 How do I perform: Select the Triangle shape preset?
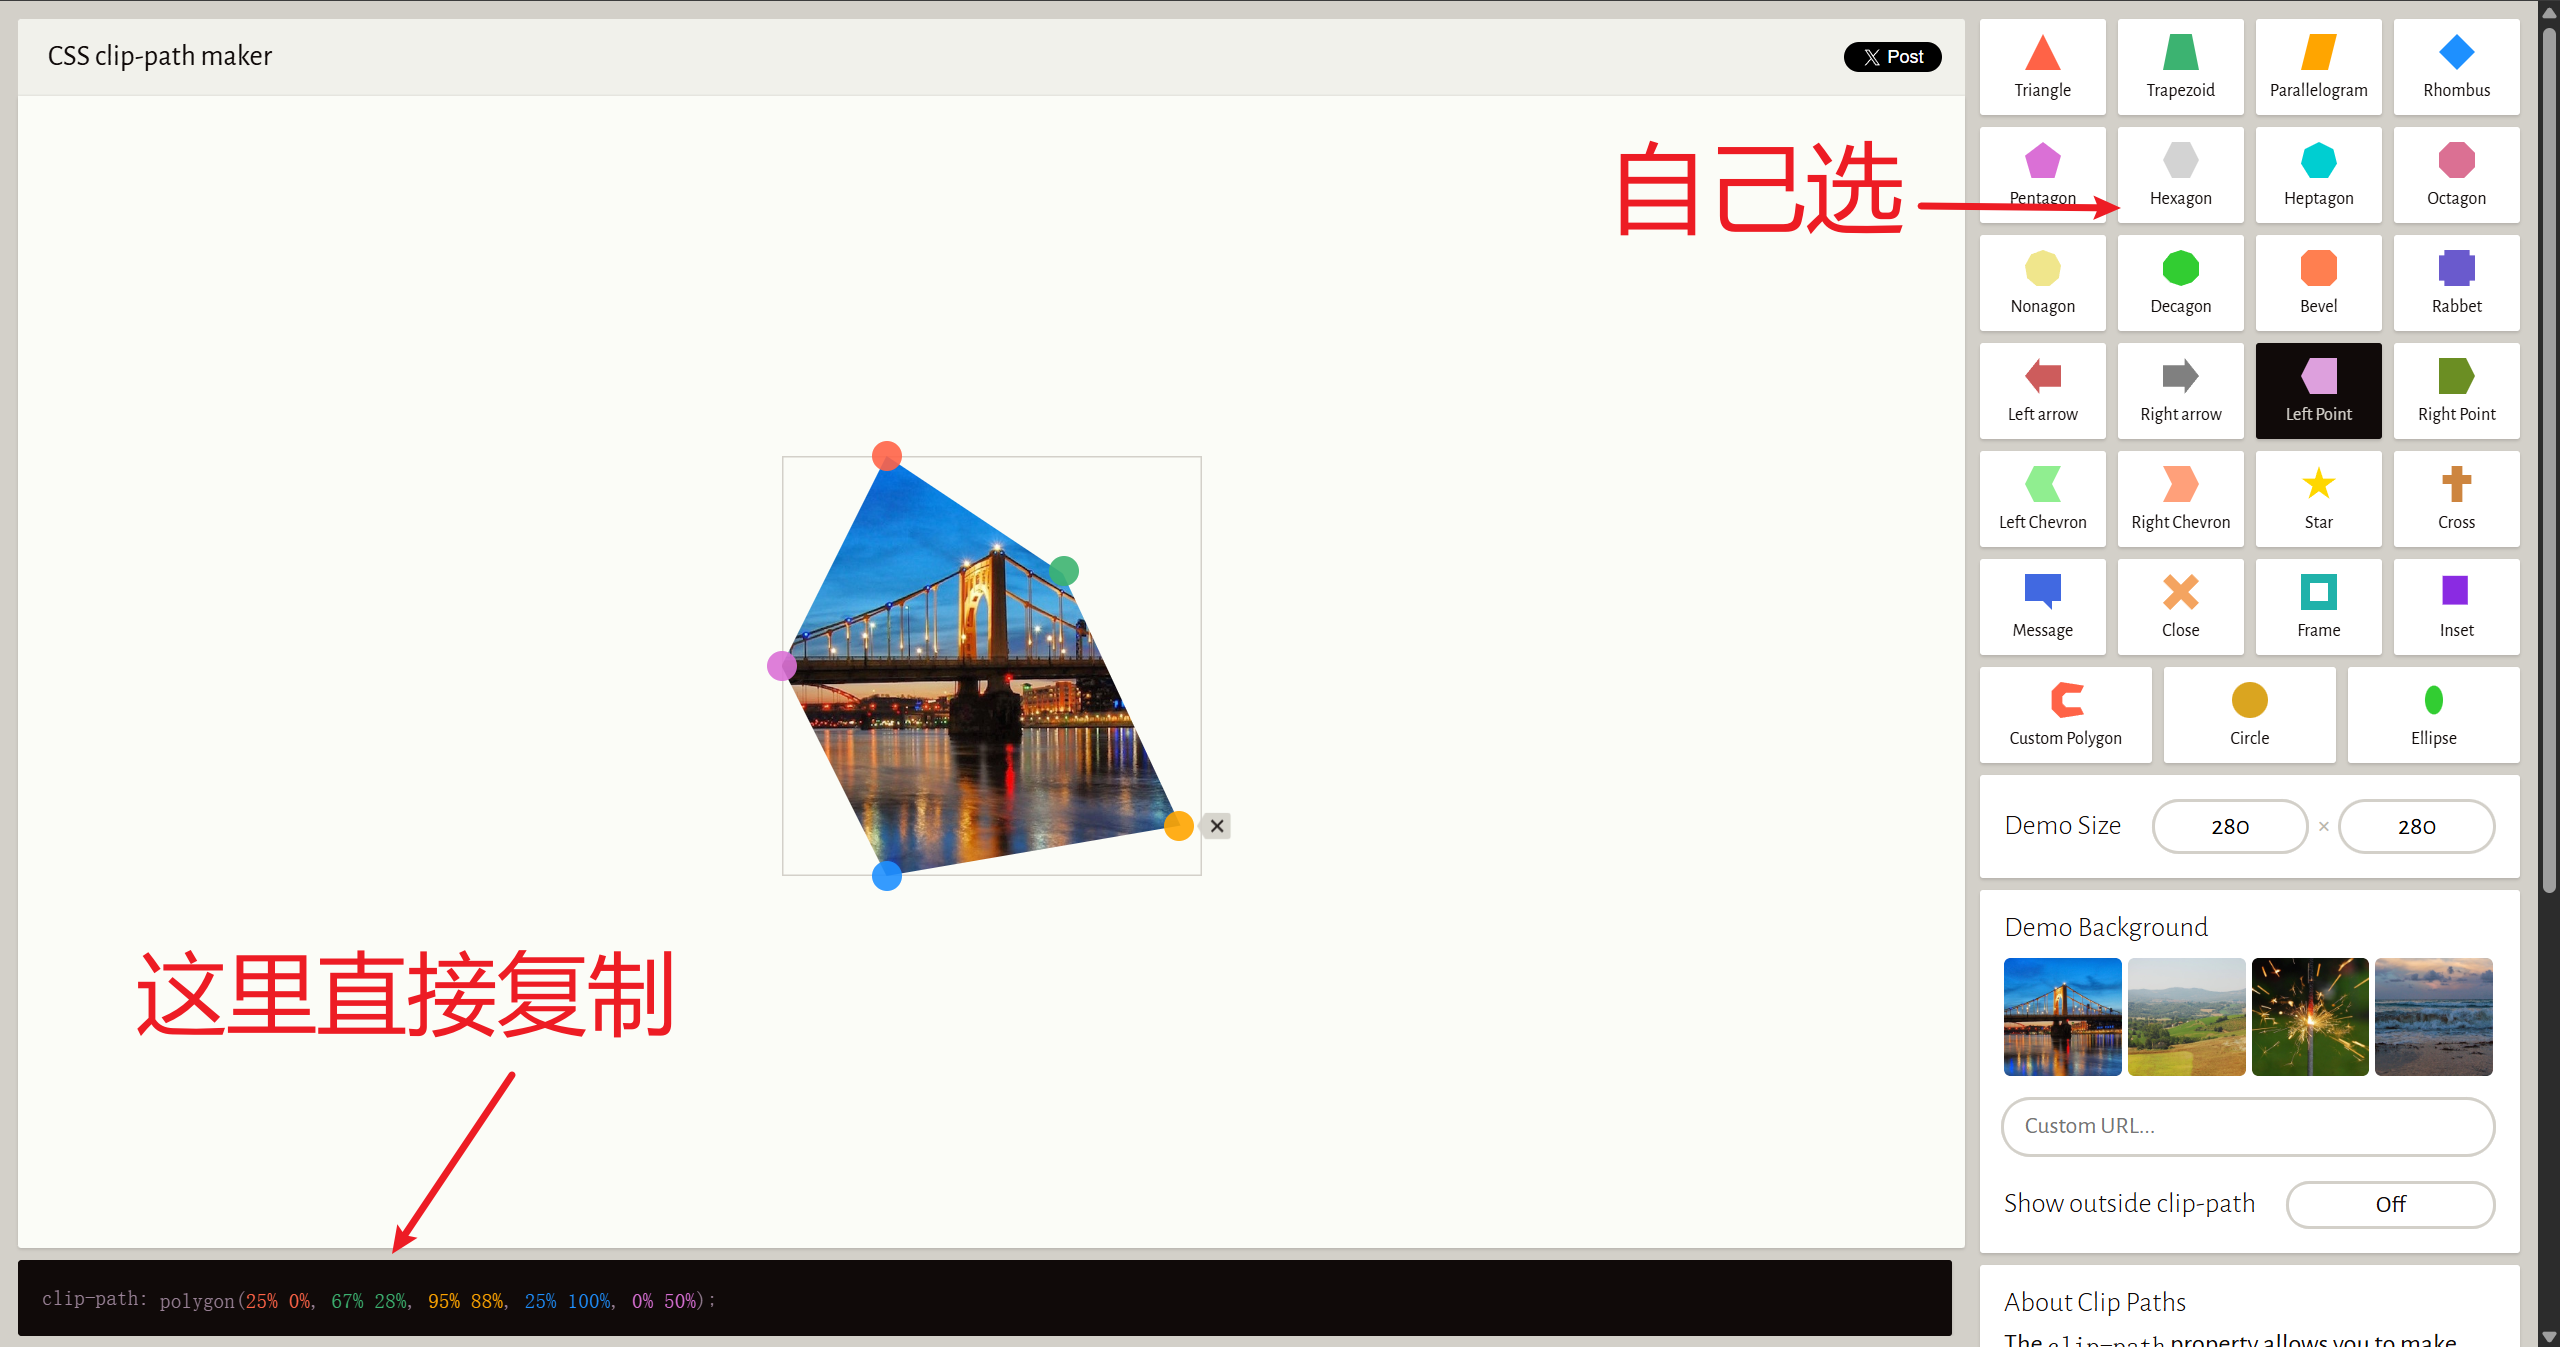click(x=2042, y=67)
